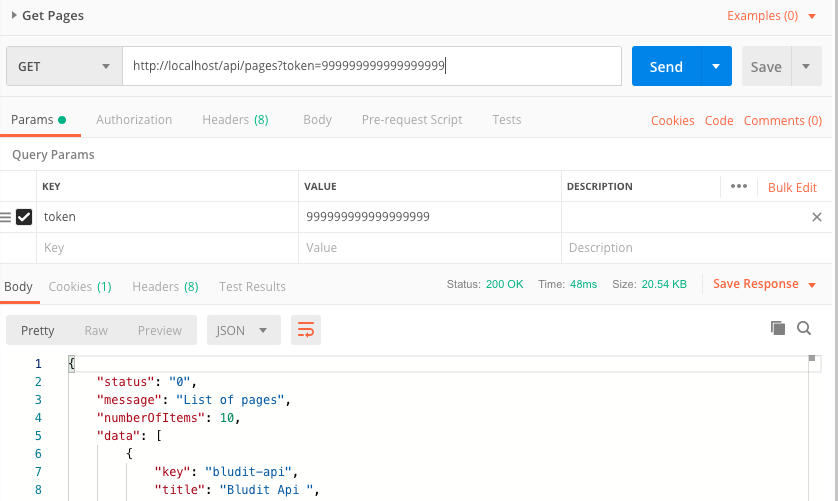
Task: Click the copy response to clipboard icon
Action: click(778, 328)
